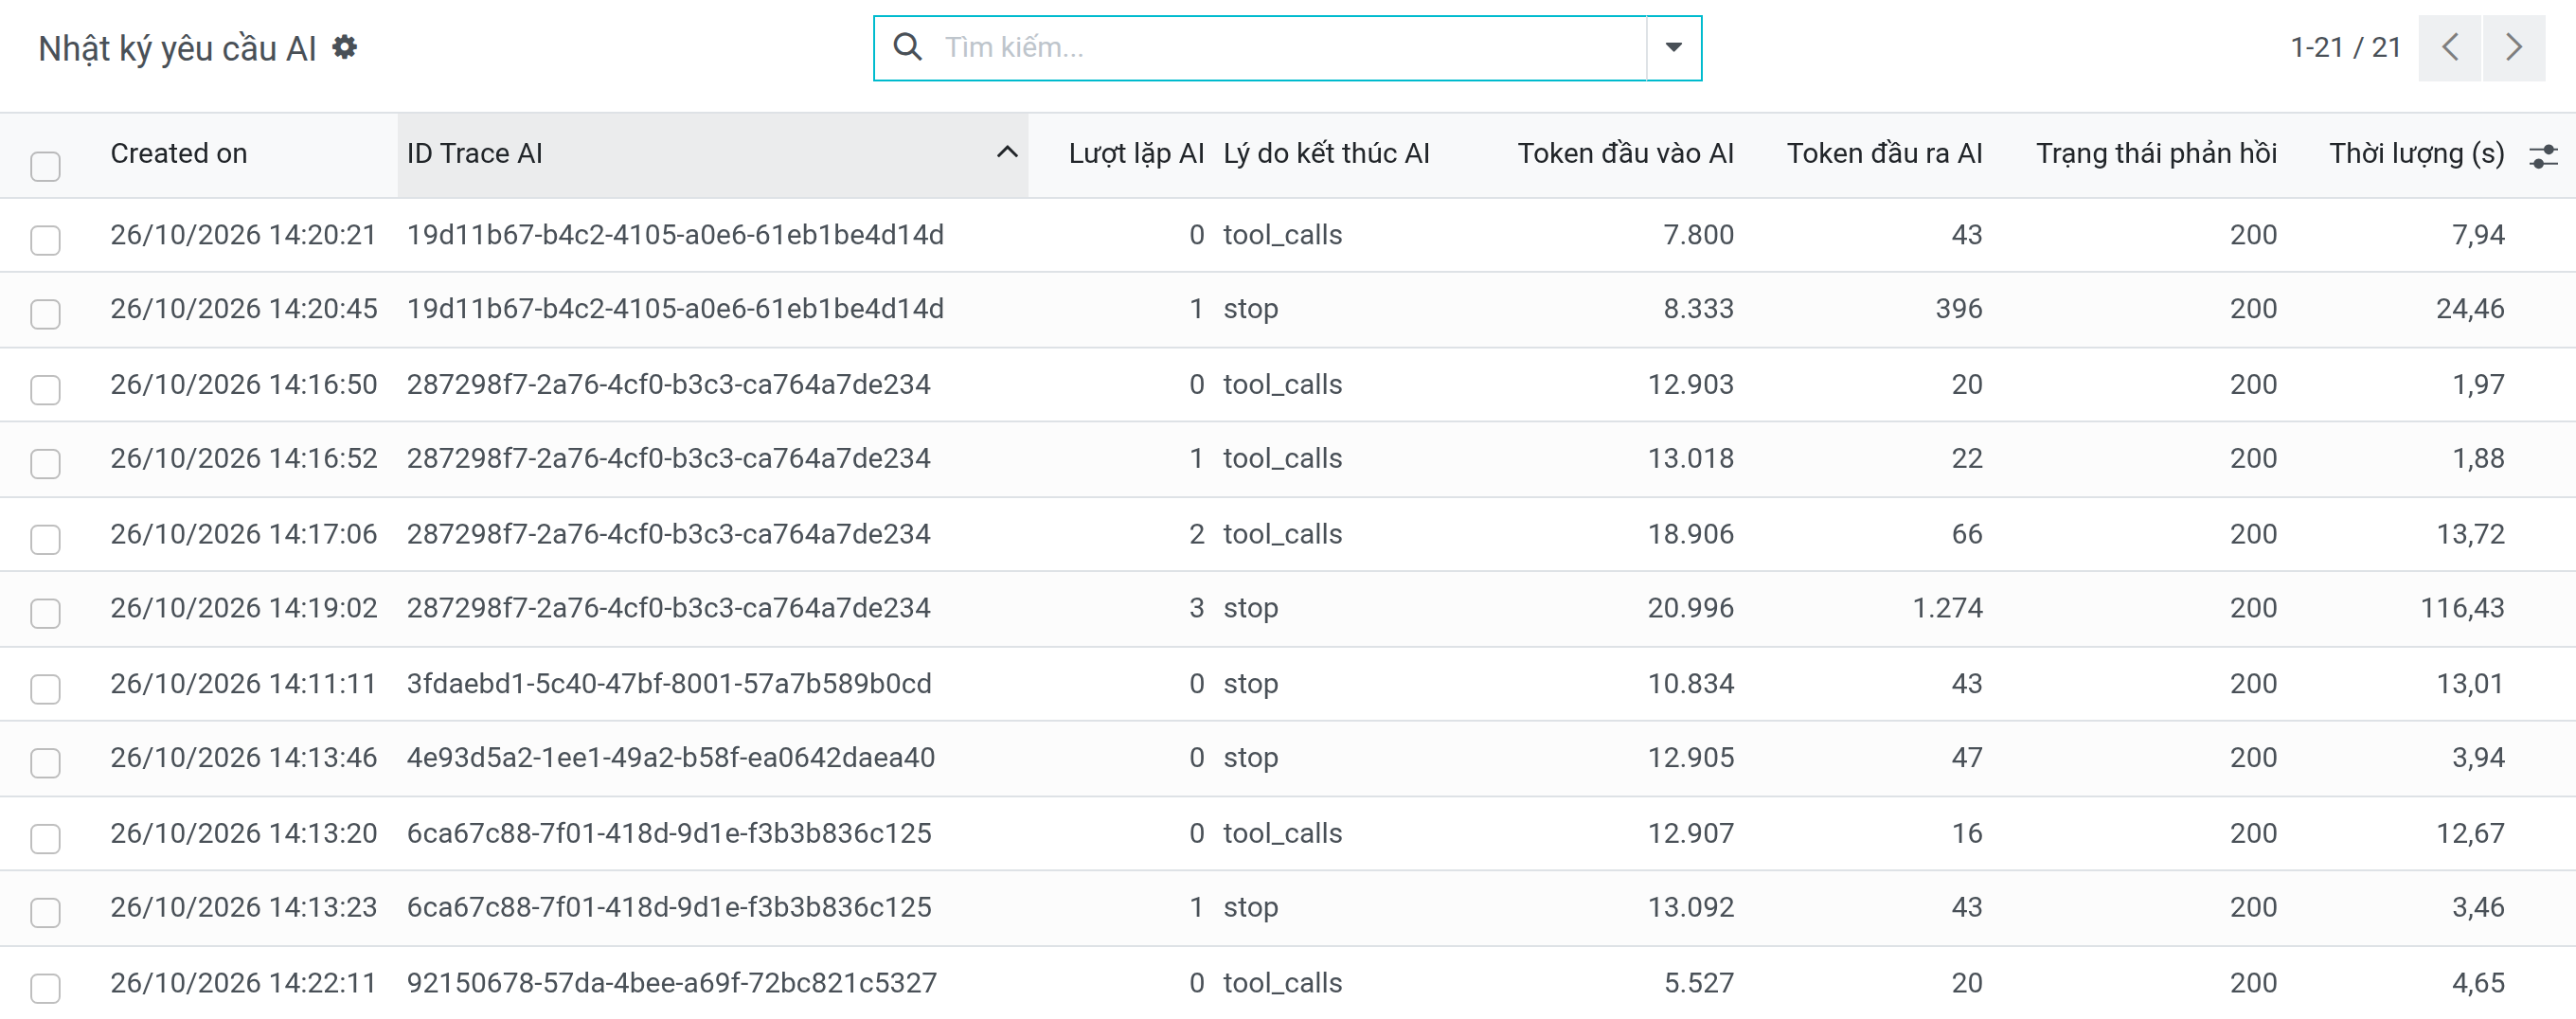Open record with trace 3fdaebd1-5c40-47bf-8001-57a7b589b0cd
This screenshot has height=1019, width=2576.
click(x=668, y=683)
